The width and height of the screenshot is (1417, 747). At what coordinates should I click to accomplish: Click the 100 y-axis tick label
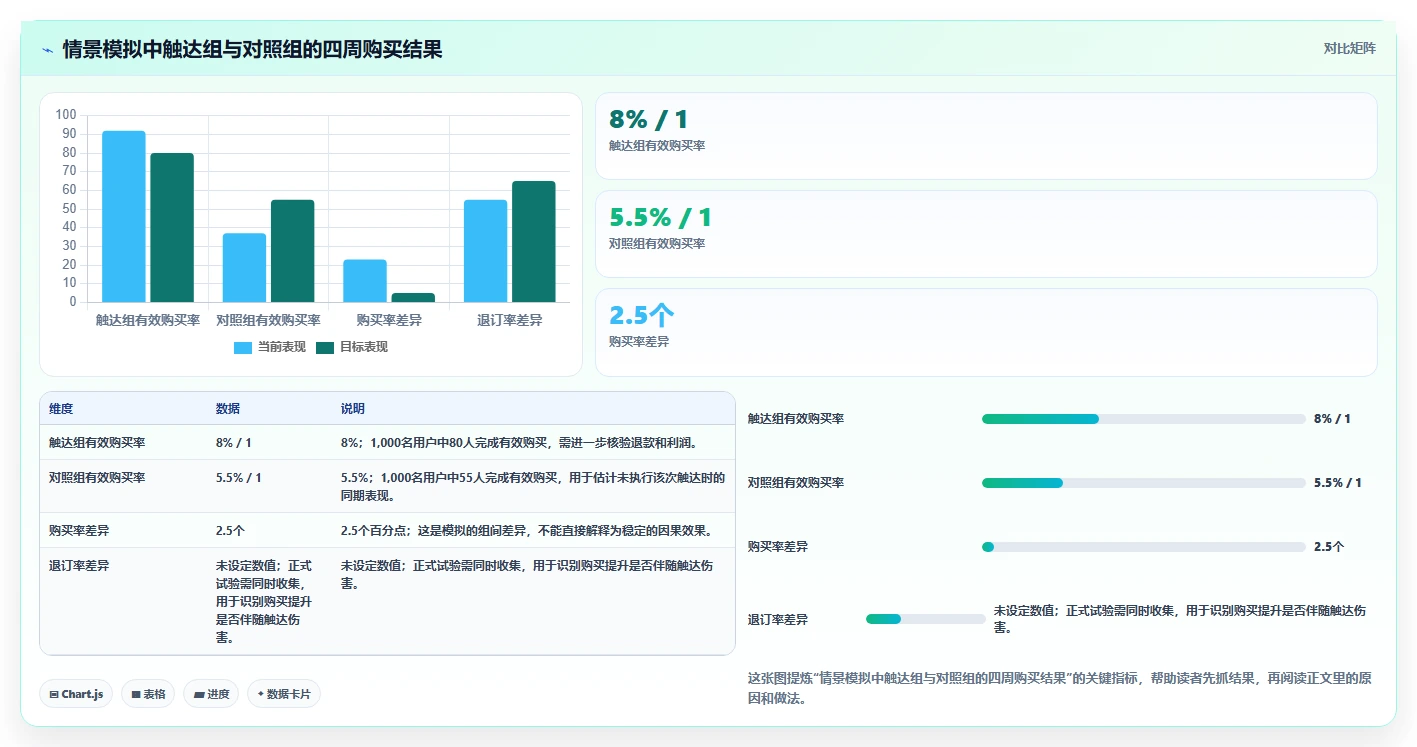(x=66, y=115)
